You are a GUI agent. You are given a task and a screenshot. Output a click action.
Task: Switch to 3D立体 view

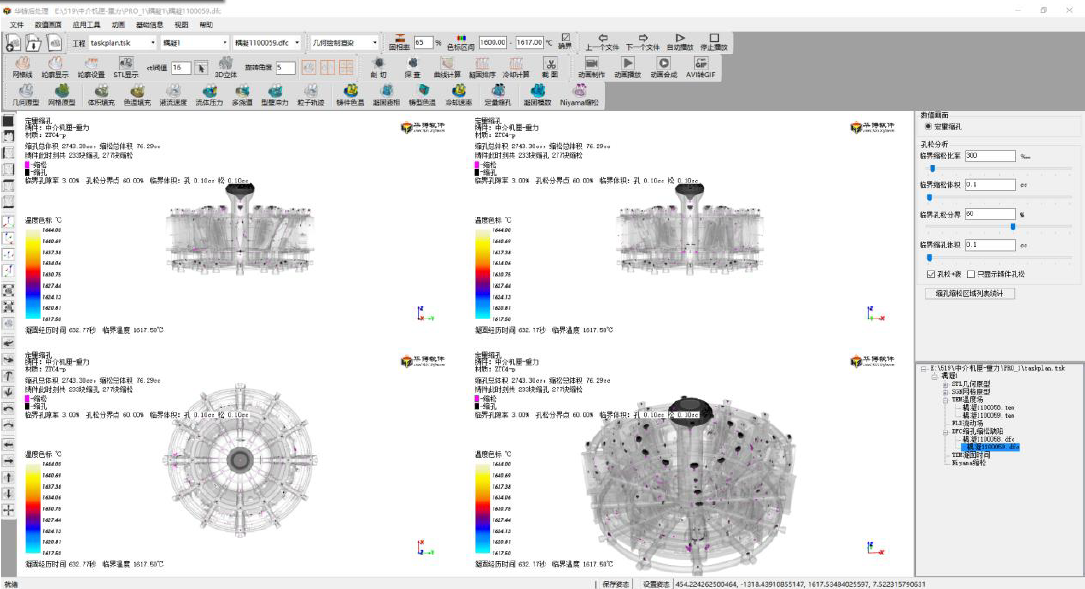coord(227,67)
